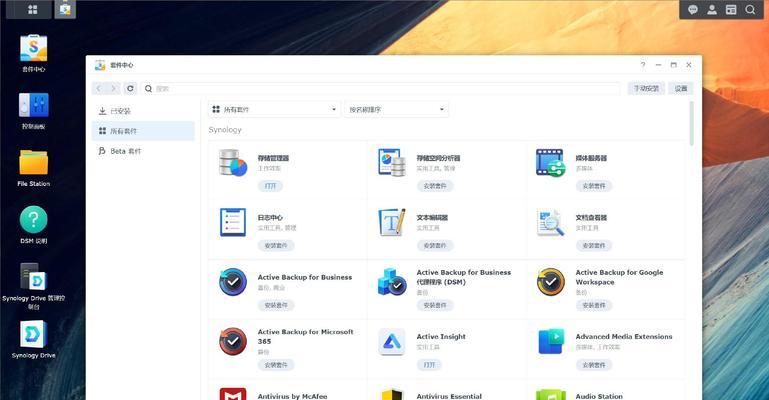Click the Antivirus Essential package title
This screenshot has width=769, height=400.
(x=449, y=396)
